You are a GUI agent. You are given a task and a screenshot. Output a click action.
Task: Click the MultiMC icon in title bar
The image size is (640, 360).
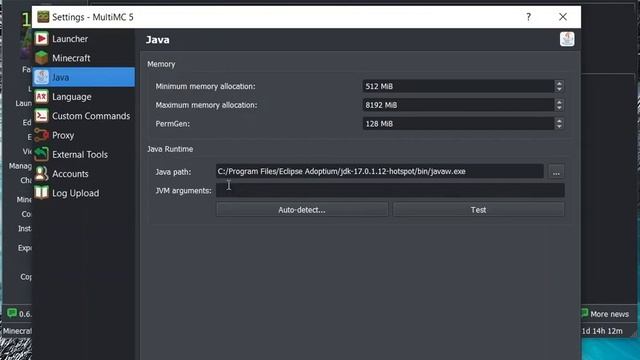pos(43,17)
